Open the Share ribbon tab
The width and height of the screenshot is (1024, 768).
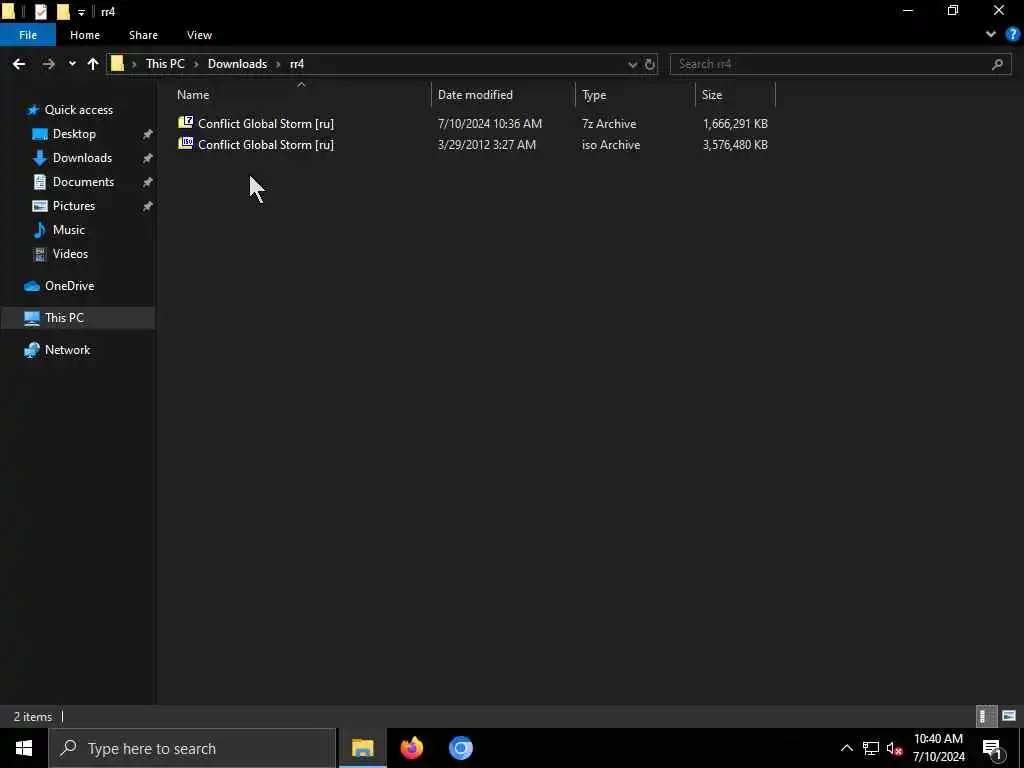[x=143, y=35]
